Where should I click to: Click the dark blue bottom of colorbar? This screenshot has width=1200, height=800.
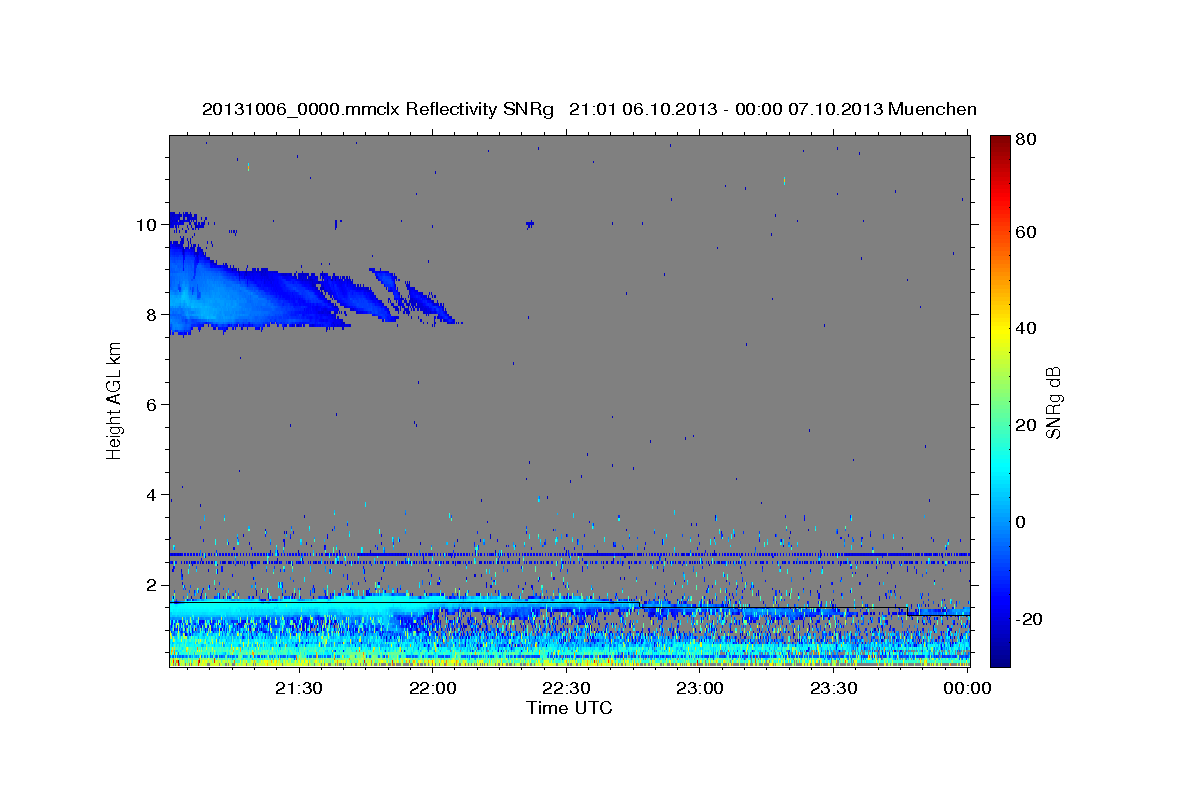click(1000, 658)
